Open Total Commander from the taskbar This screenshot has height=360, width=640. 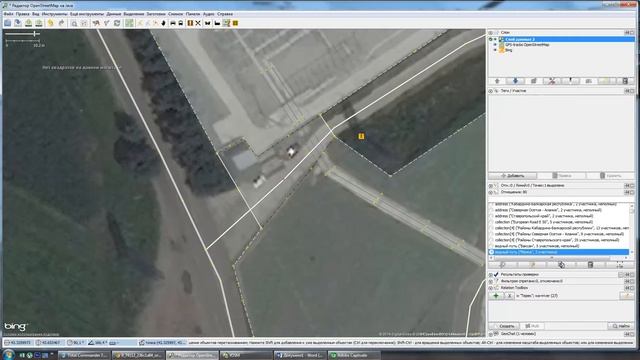[84, 355]
